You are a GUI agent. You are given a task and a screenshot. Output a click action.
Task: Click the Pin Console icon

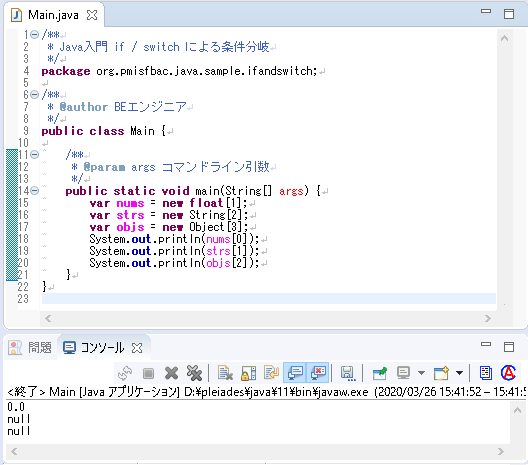point(380,373)
